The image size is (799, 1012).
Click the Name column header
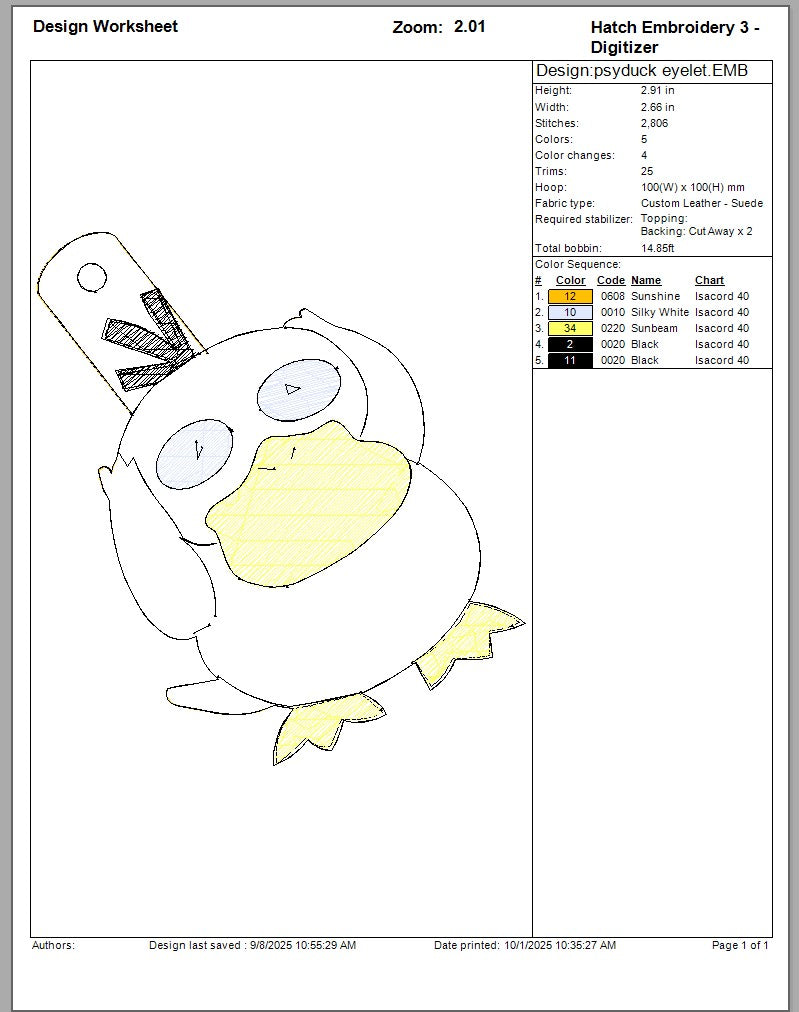[646, 280]
